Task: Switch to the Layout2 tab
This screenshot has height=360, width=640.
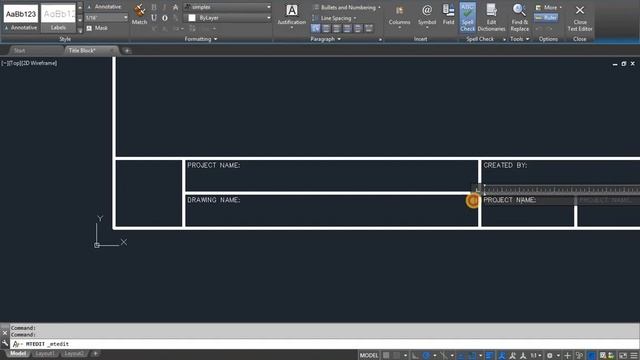Action: [x=74, y=353]
